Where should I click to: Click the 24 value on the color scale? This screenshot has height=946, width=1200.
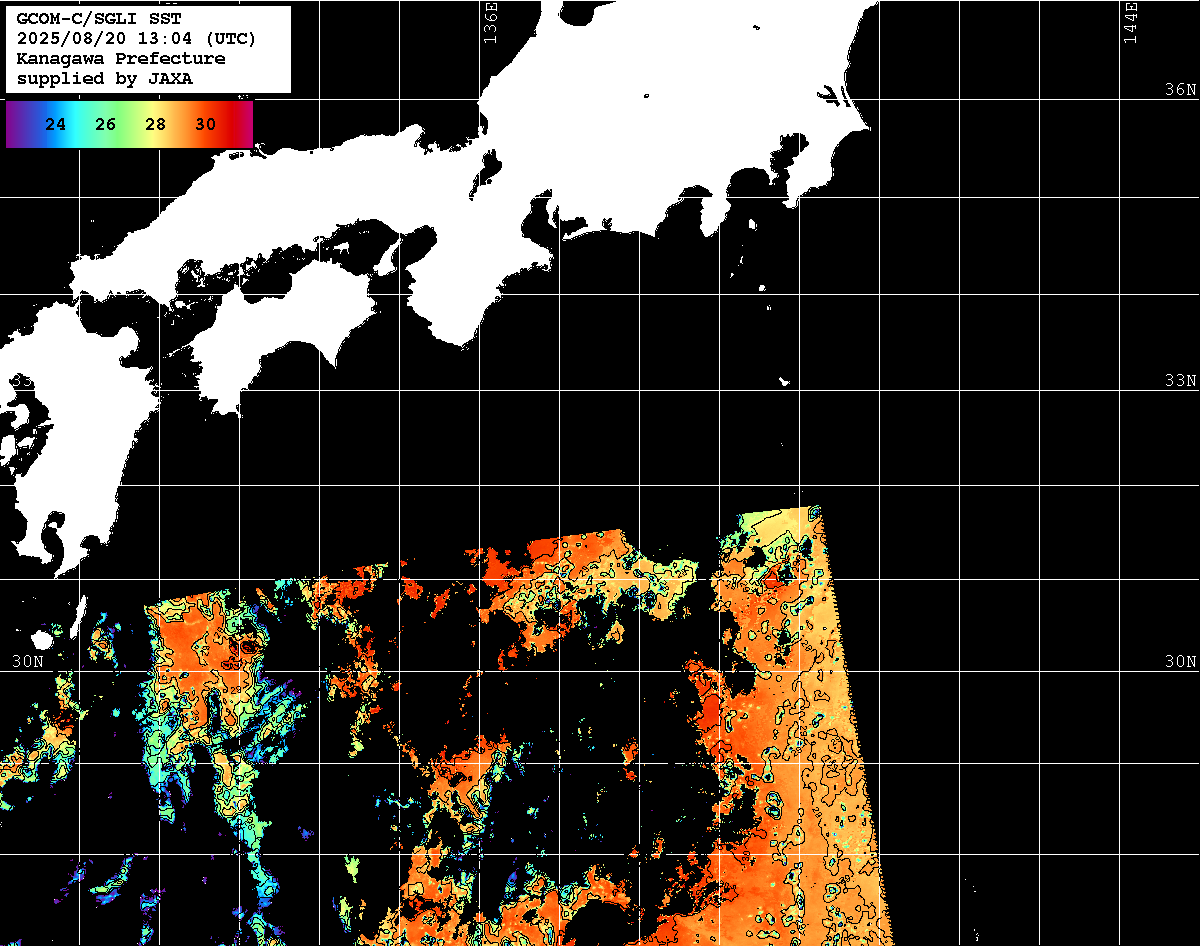point(56,125)
